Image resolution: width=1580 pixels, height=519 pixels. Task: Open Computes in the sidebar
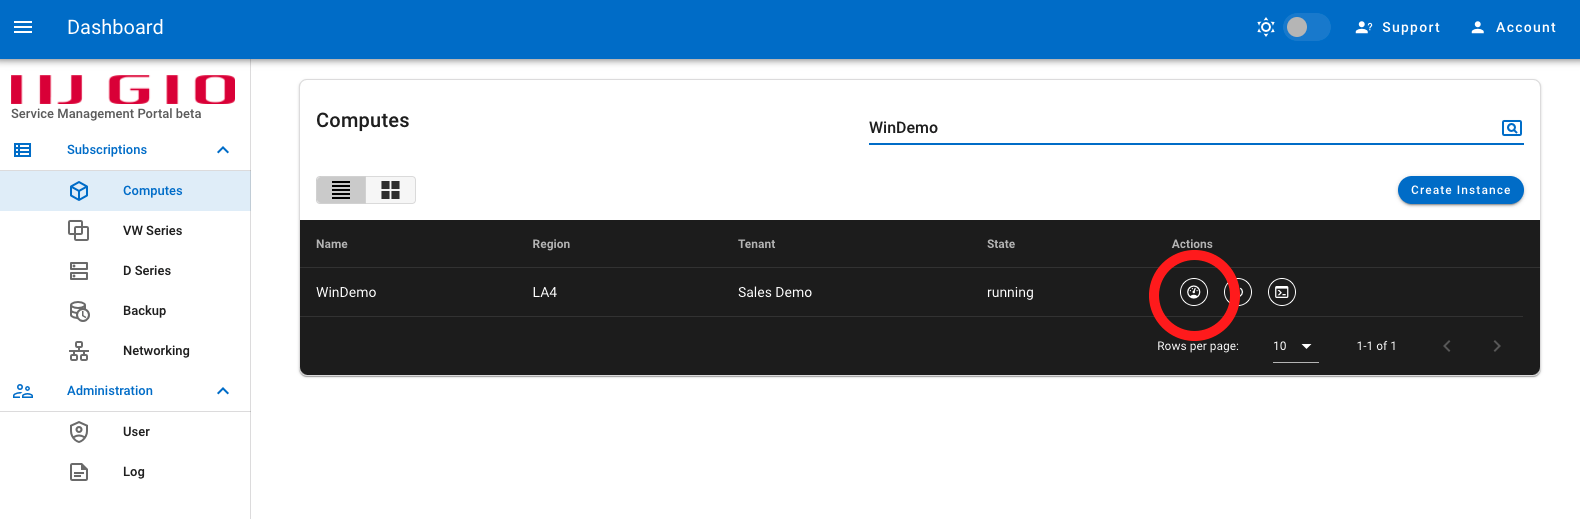(x=125, y=190)
